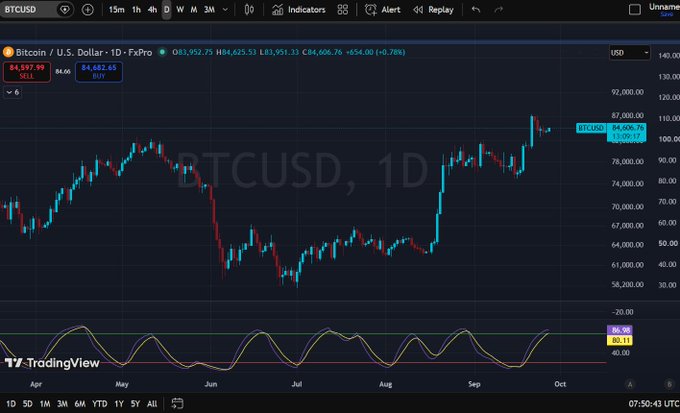Click the 84.66 spread value
Viewport: 680px width, 413px height.
(x=63, y=72)
